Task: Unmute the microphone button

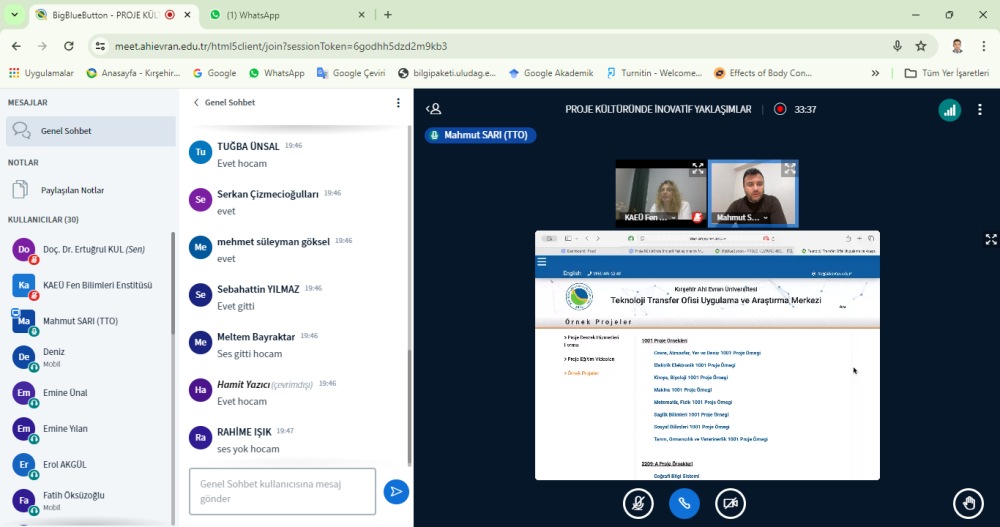Action: (x=637, y=503)
